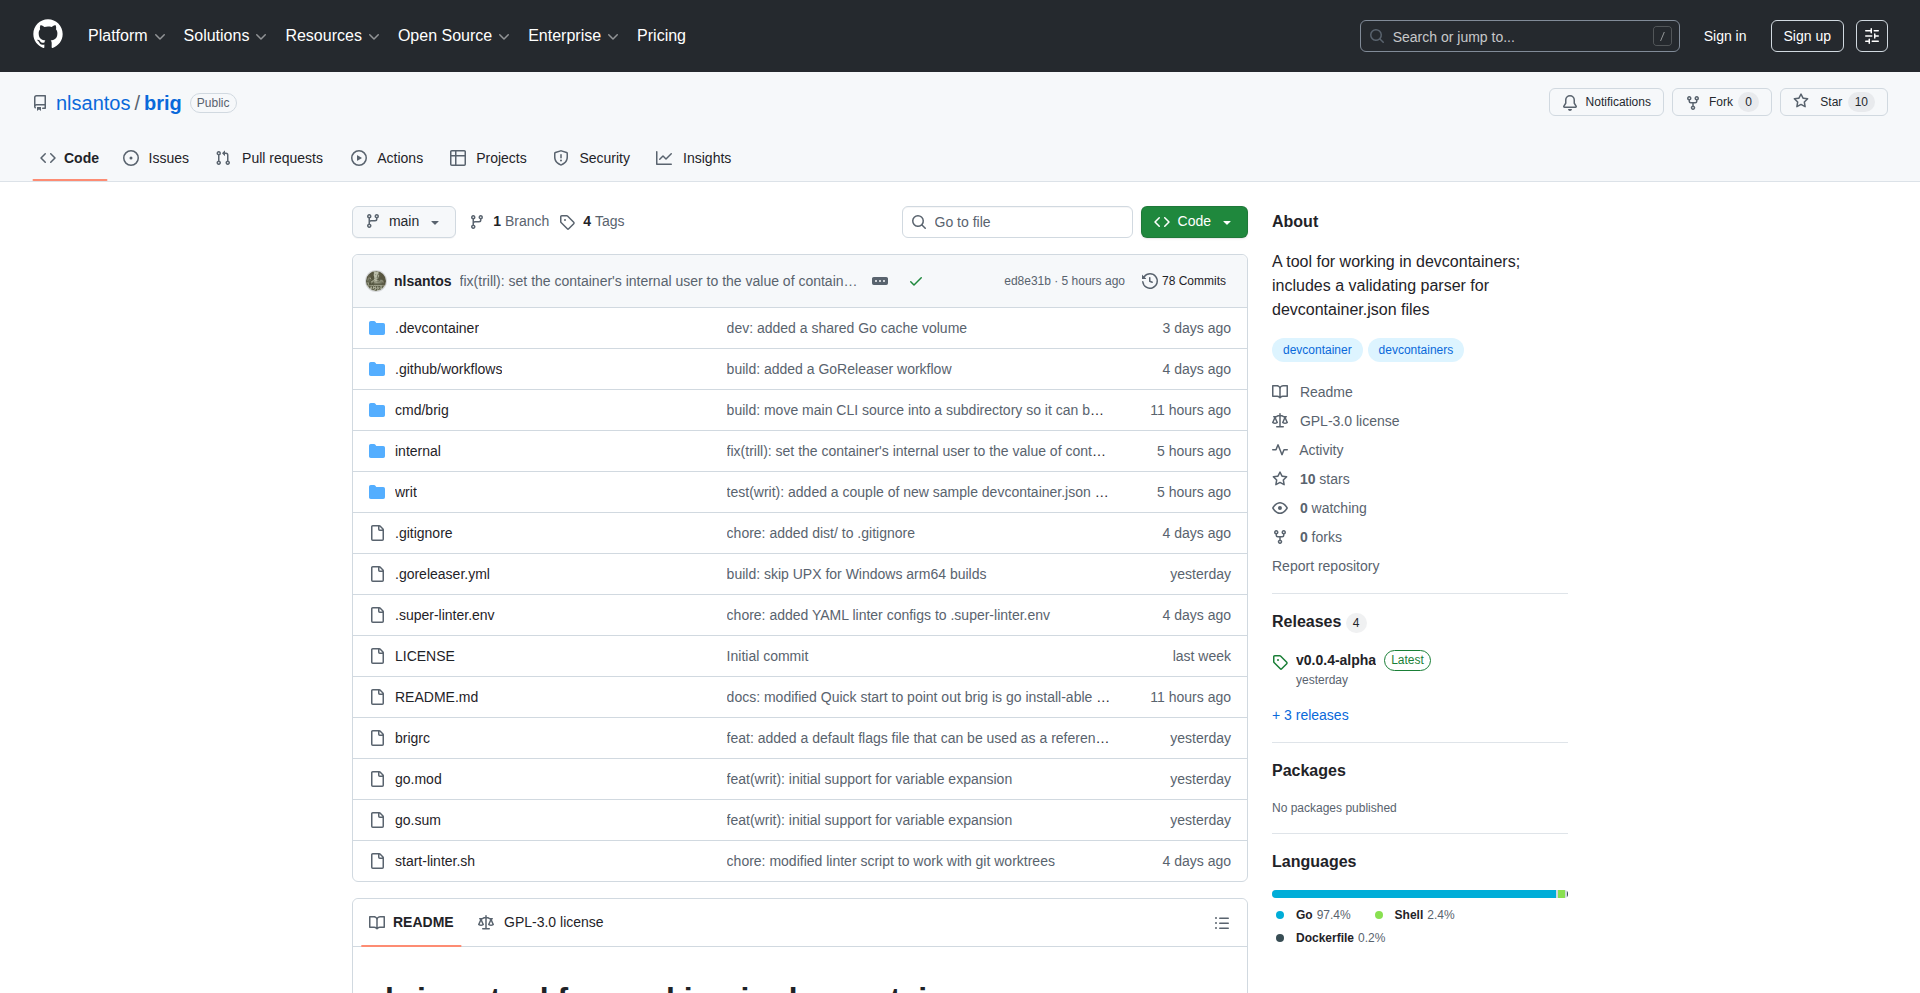
Task: Click the GitHub logo icon
Action: (47, 35)
